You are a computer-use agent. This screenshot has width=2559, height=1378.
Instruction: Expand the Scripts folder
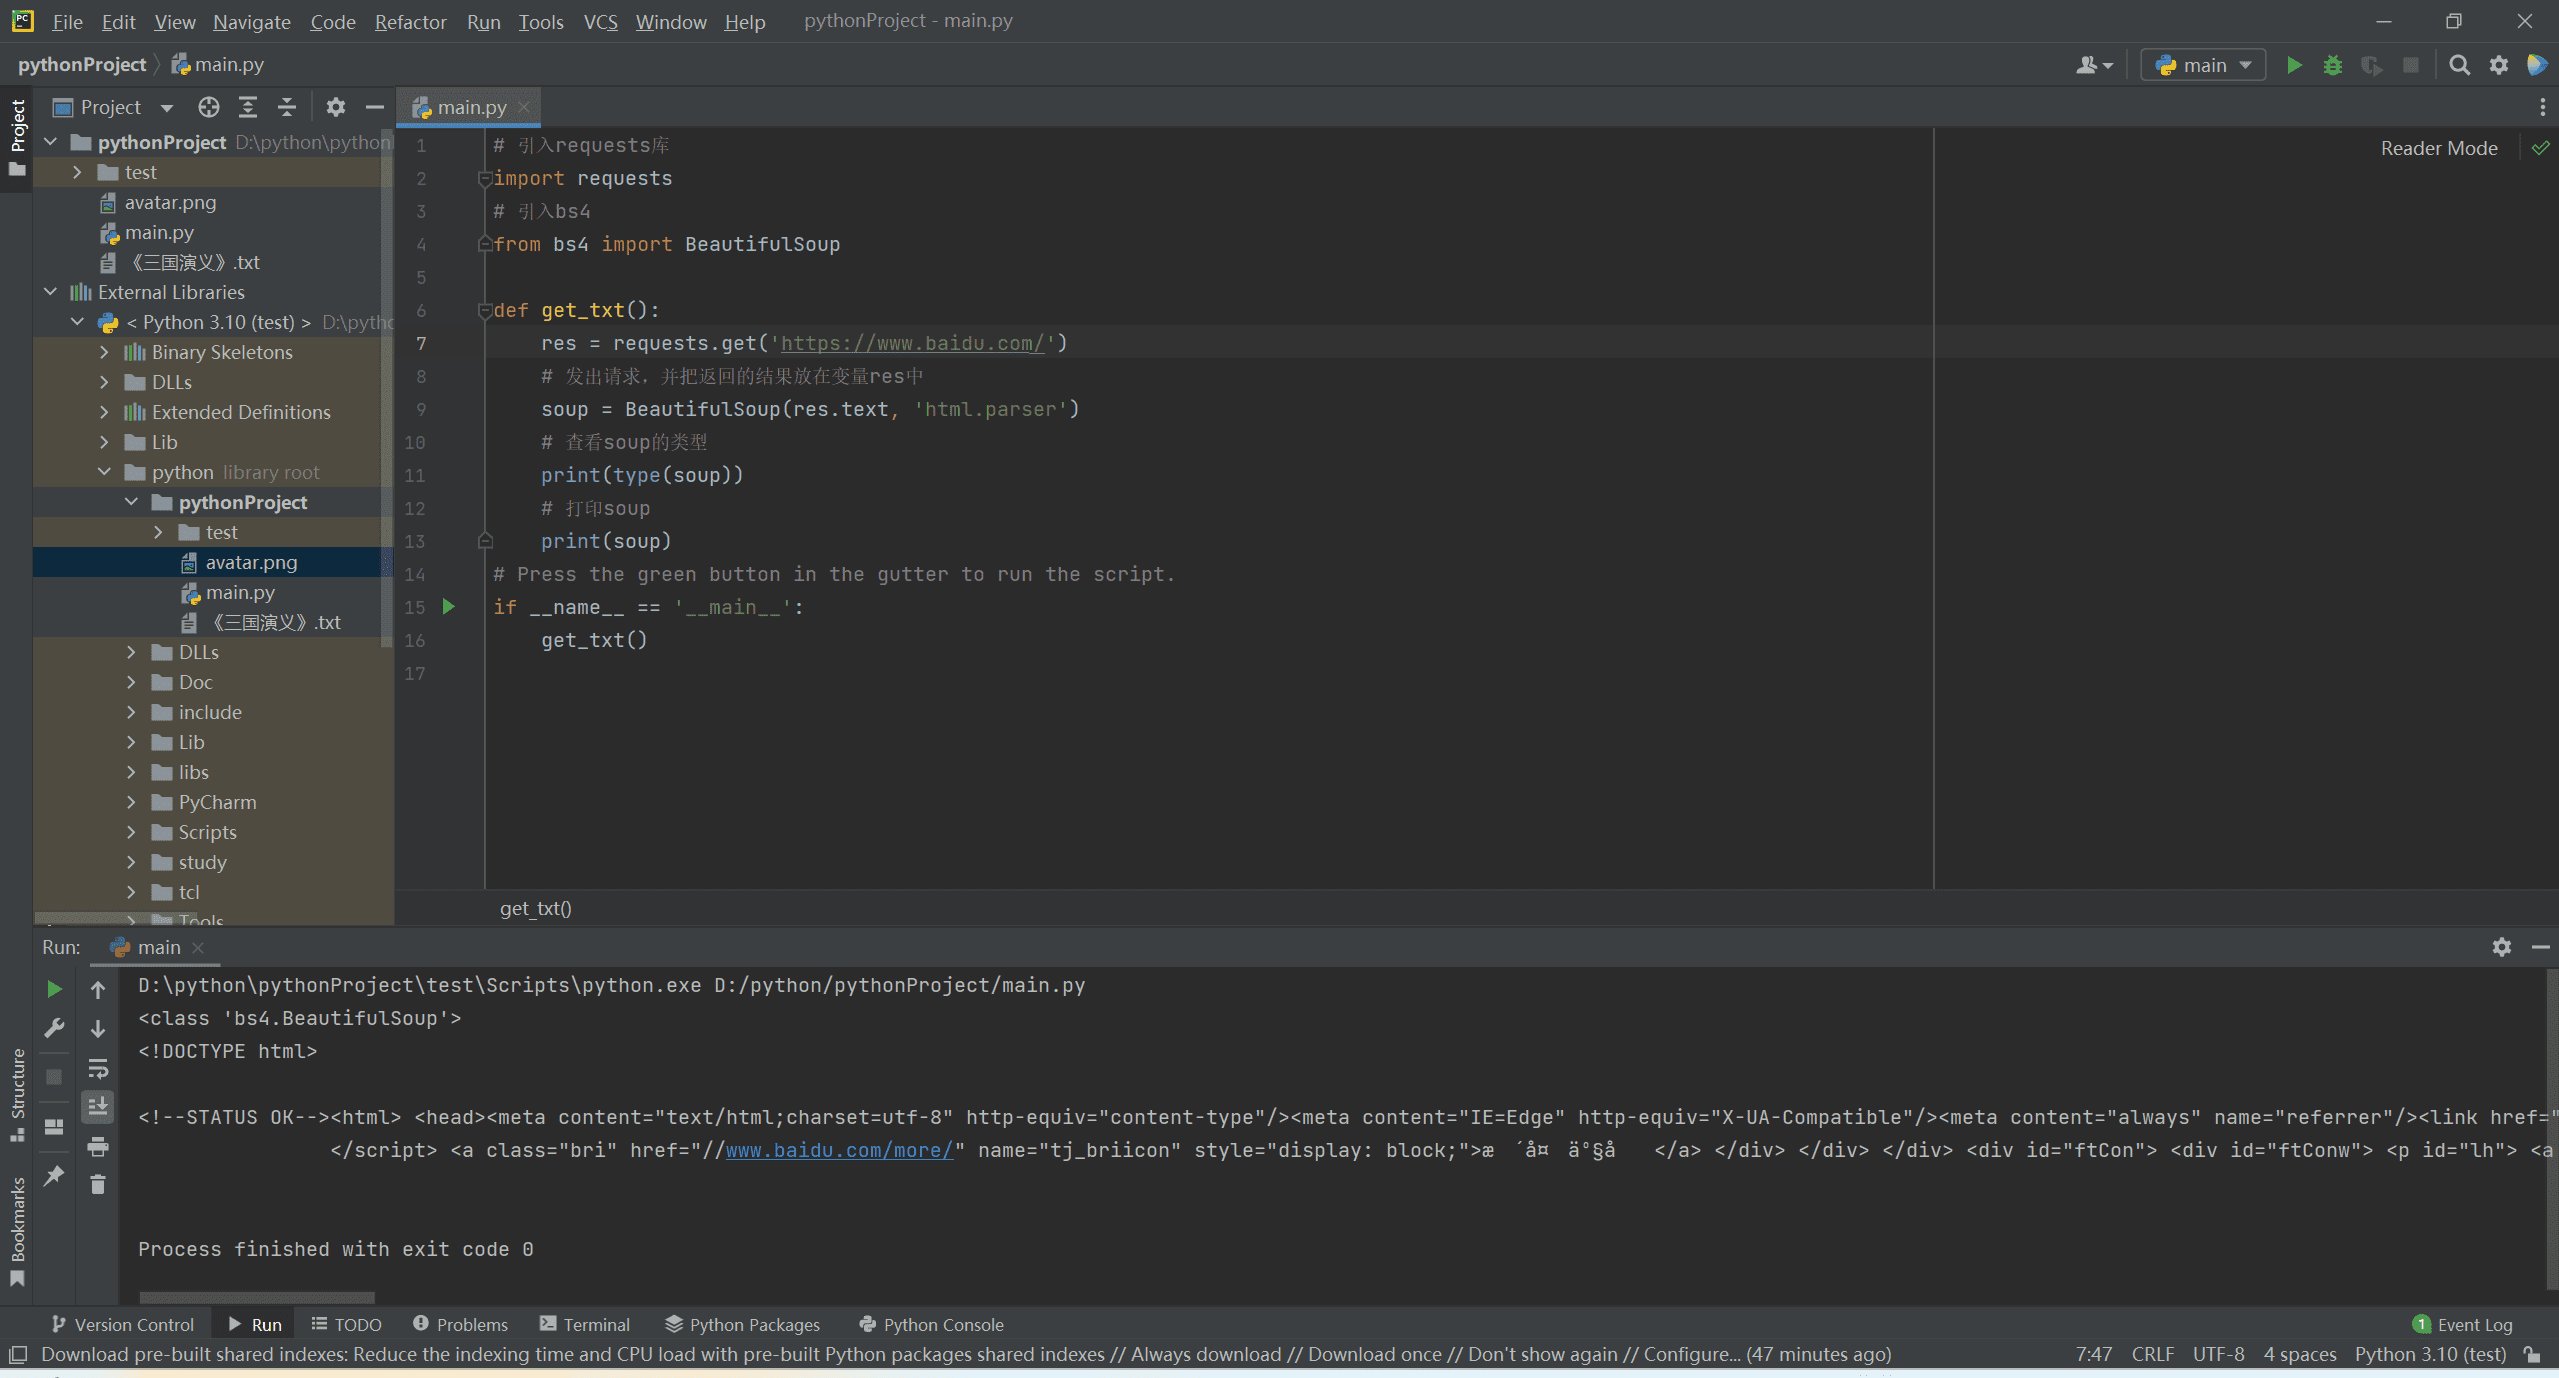(x=132, y=832)
